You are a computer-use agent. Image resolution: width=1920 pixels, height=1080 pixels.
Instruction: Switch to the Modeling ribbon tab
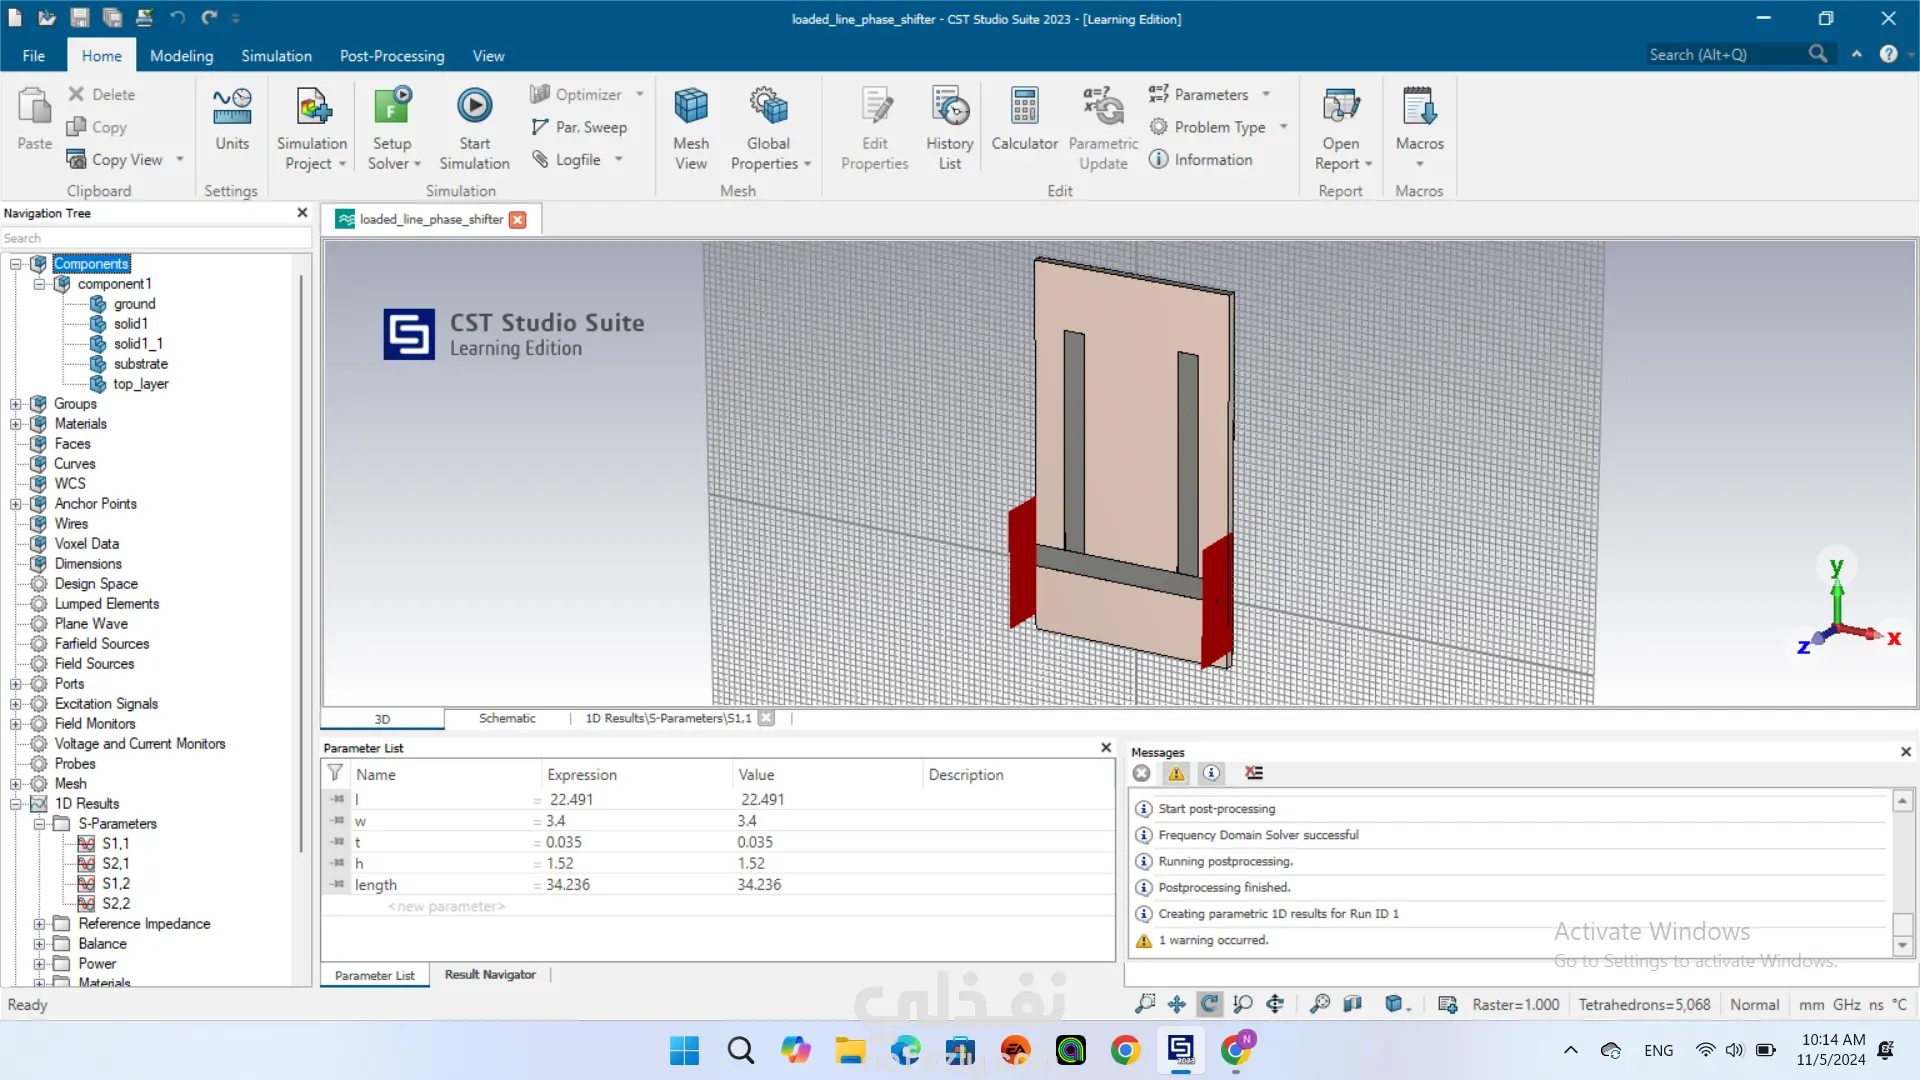(181, 56)
